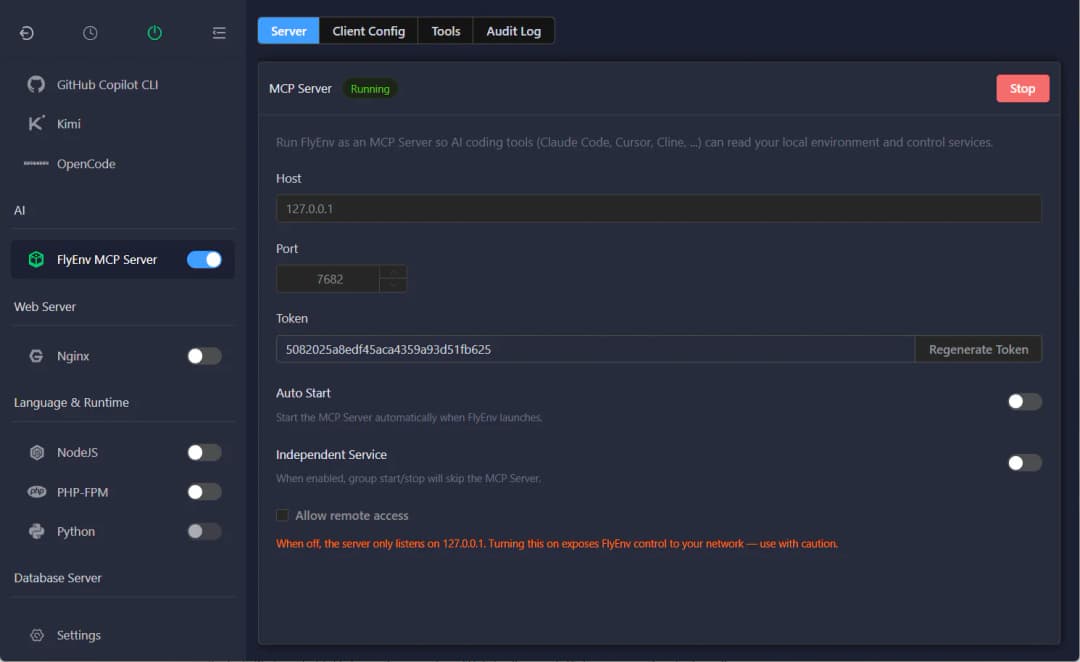Viewport: 1080px width, 662px height.
Task: Select the Server tab
Action: (x=289, y=31)
